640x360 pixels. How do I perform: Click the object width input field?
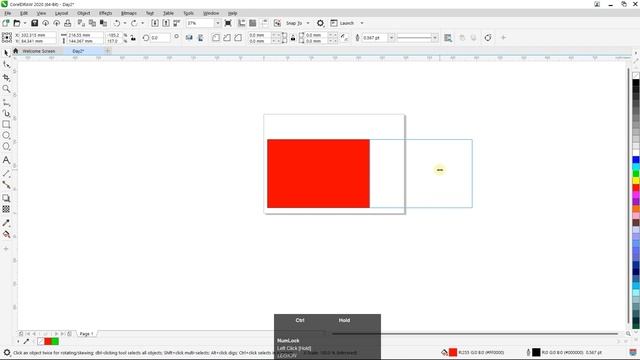(x=85, y=35)
